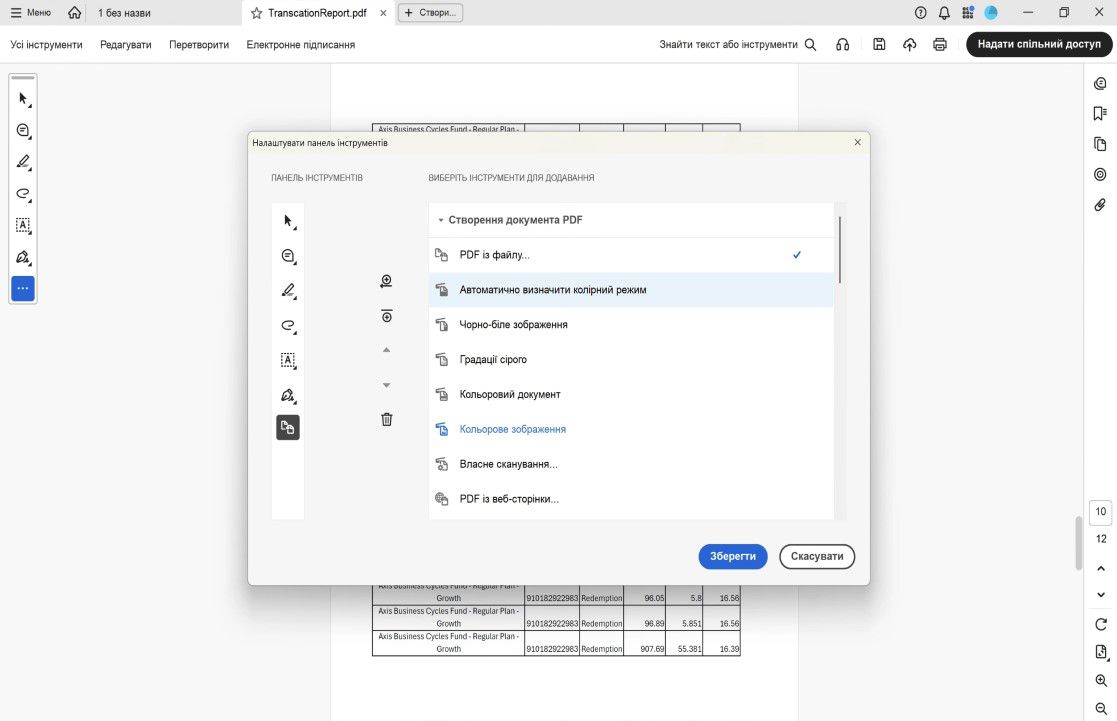The width and height of the screenshot is (1117, 721).
Task: Select the text box tool in dialog toolbar list
Action: (288, 360)
